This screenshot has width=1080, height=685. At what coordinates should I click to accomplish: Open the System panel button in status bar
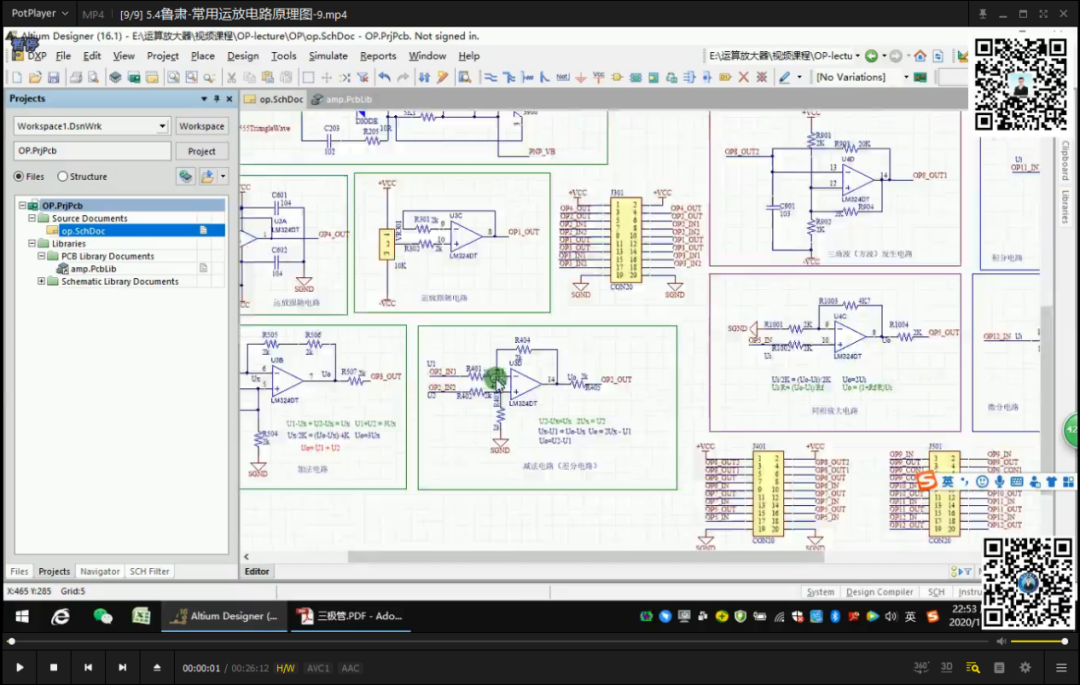[x=820, y=592]
